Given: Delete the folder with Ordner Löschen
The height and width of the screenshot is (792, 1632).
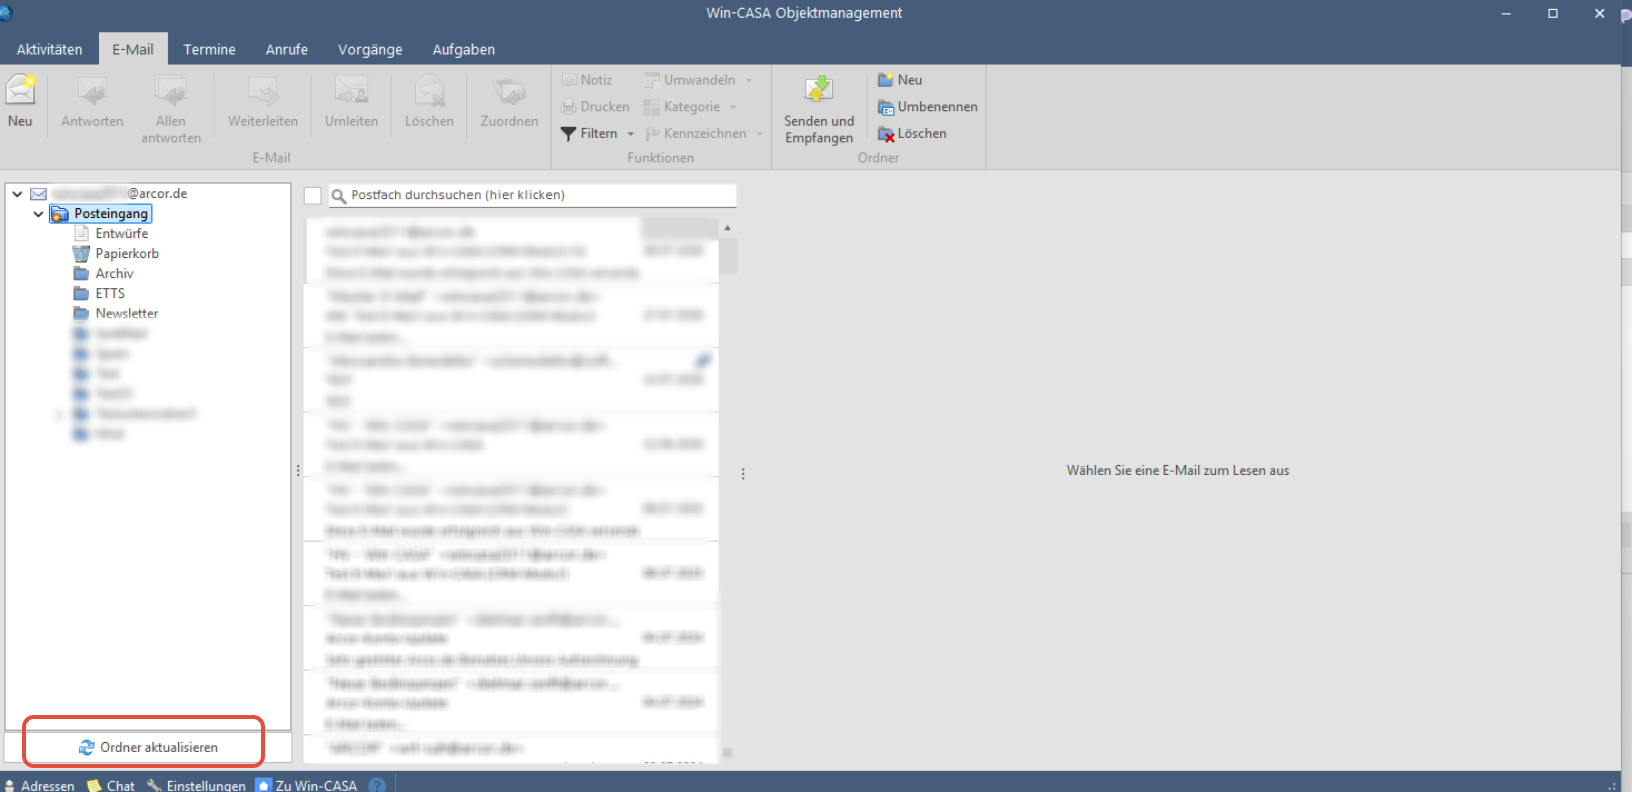Looking at the screenshot, I should pos(912,134).
